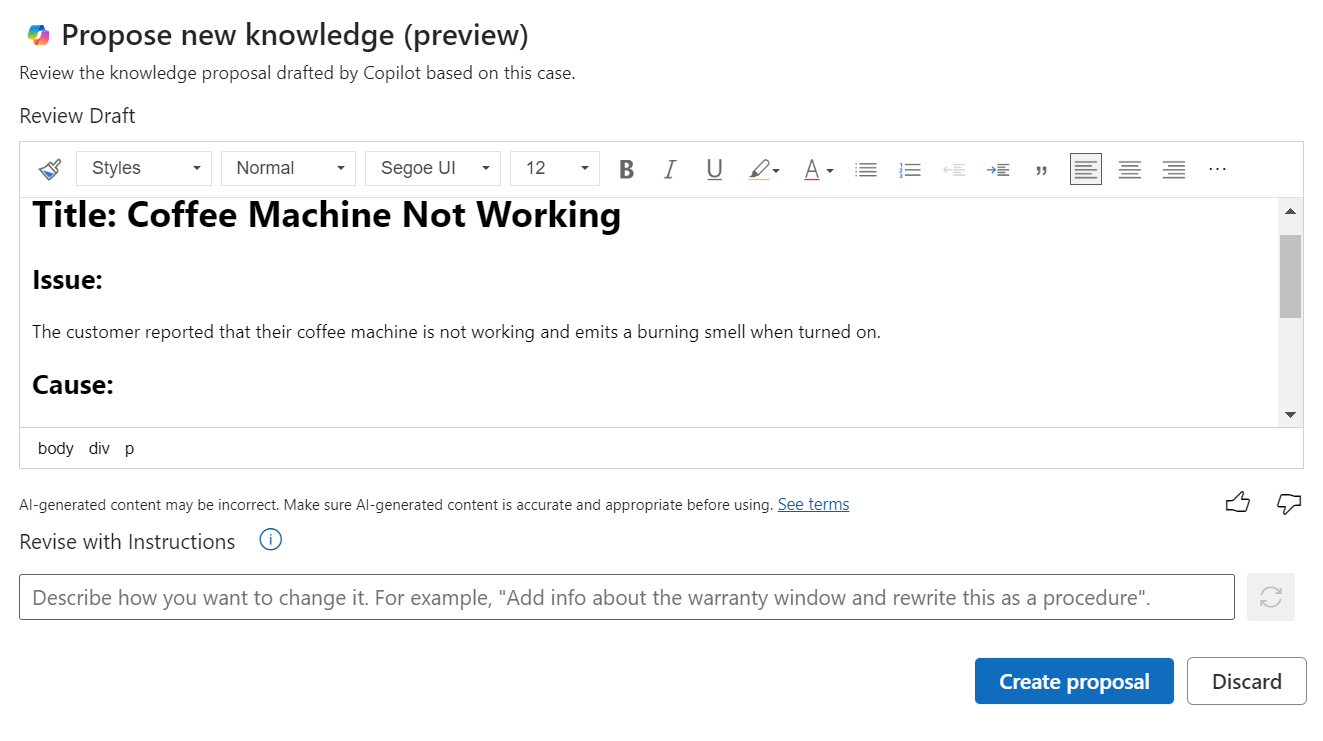Insert a bulleted list

coord(866,169)
